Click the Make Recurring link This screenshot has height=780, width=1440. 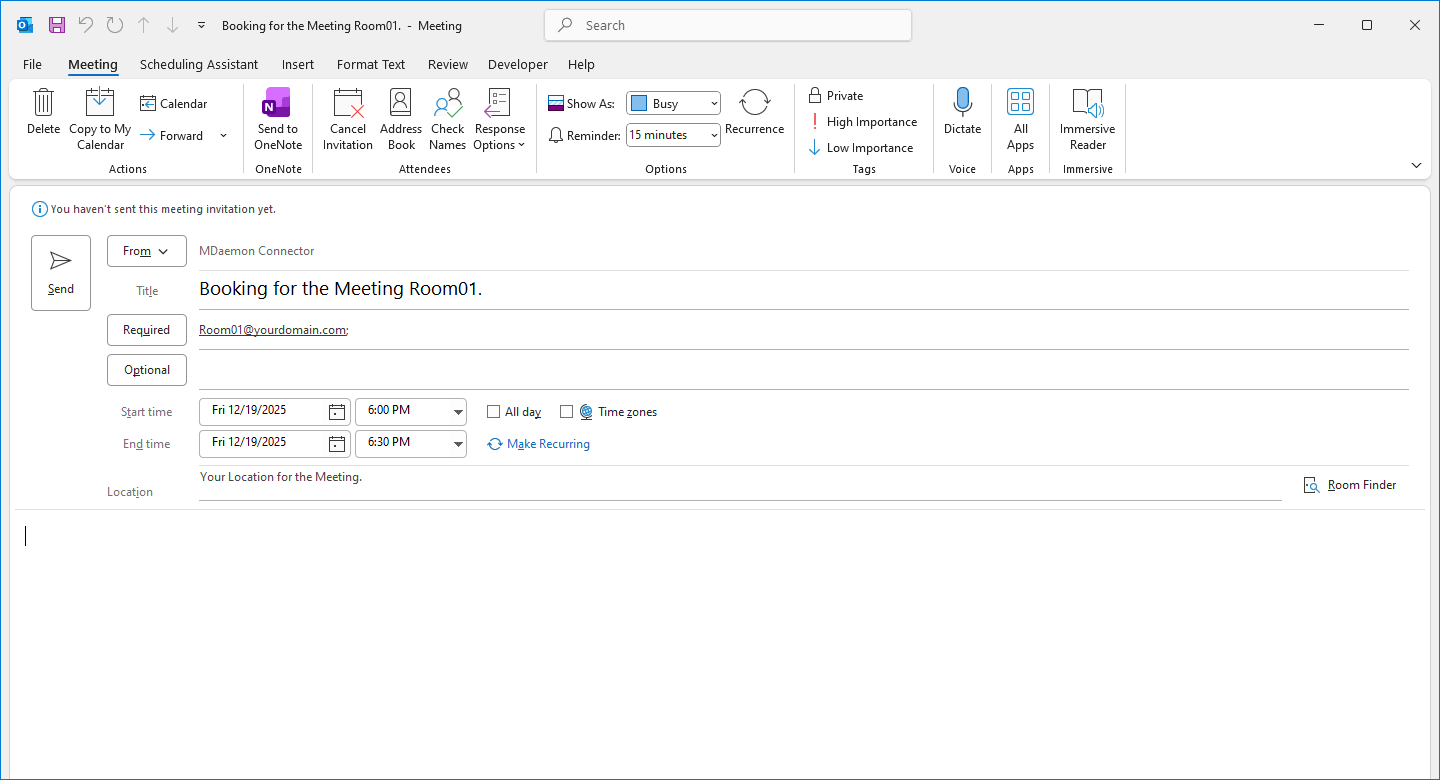548,444
